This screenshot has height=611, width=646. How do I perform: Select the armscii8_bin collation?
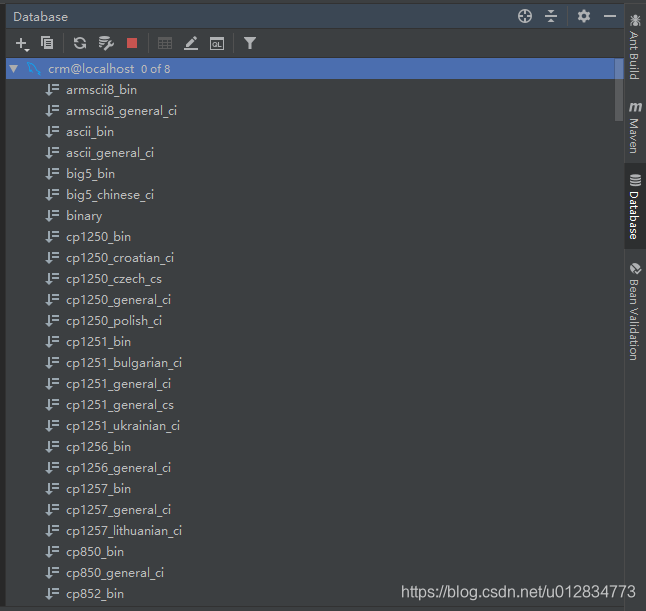(x=101, y=90)
